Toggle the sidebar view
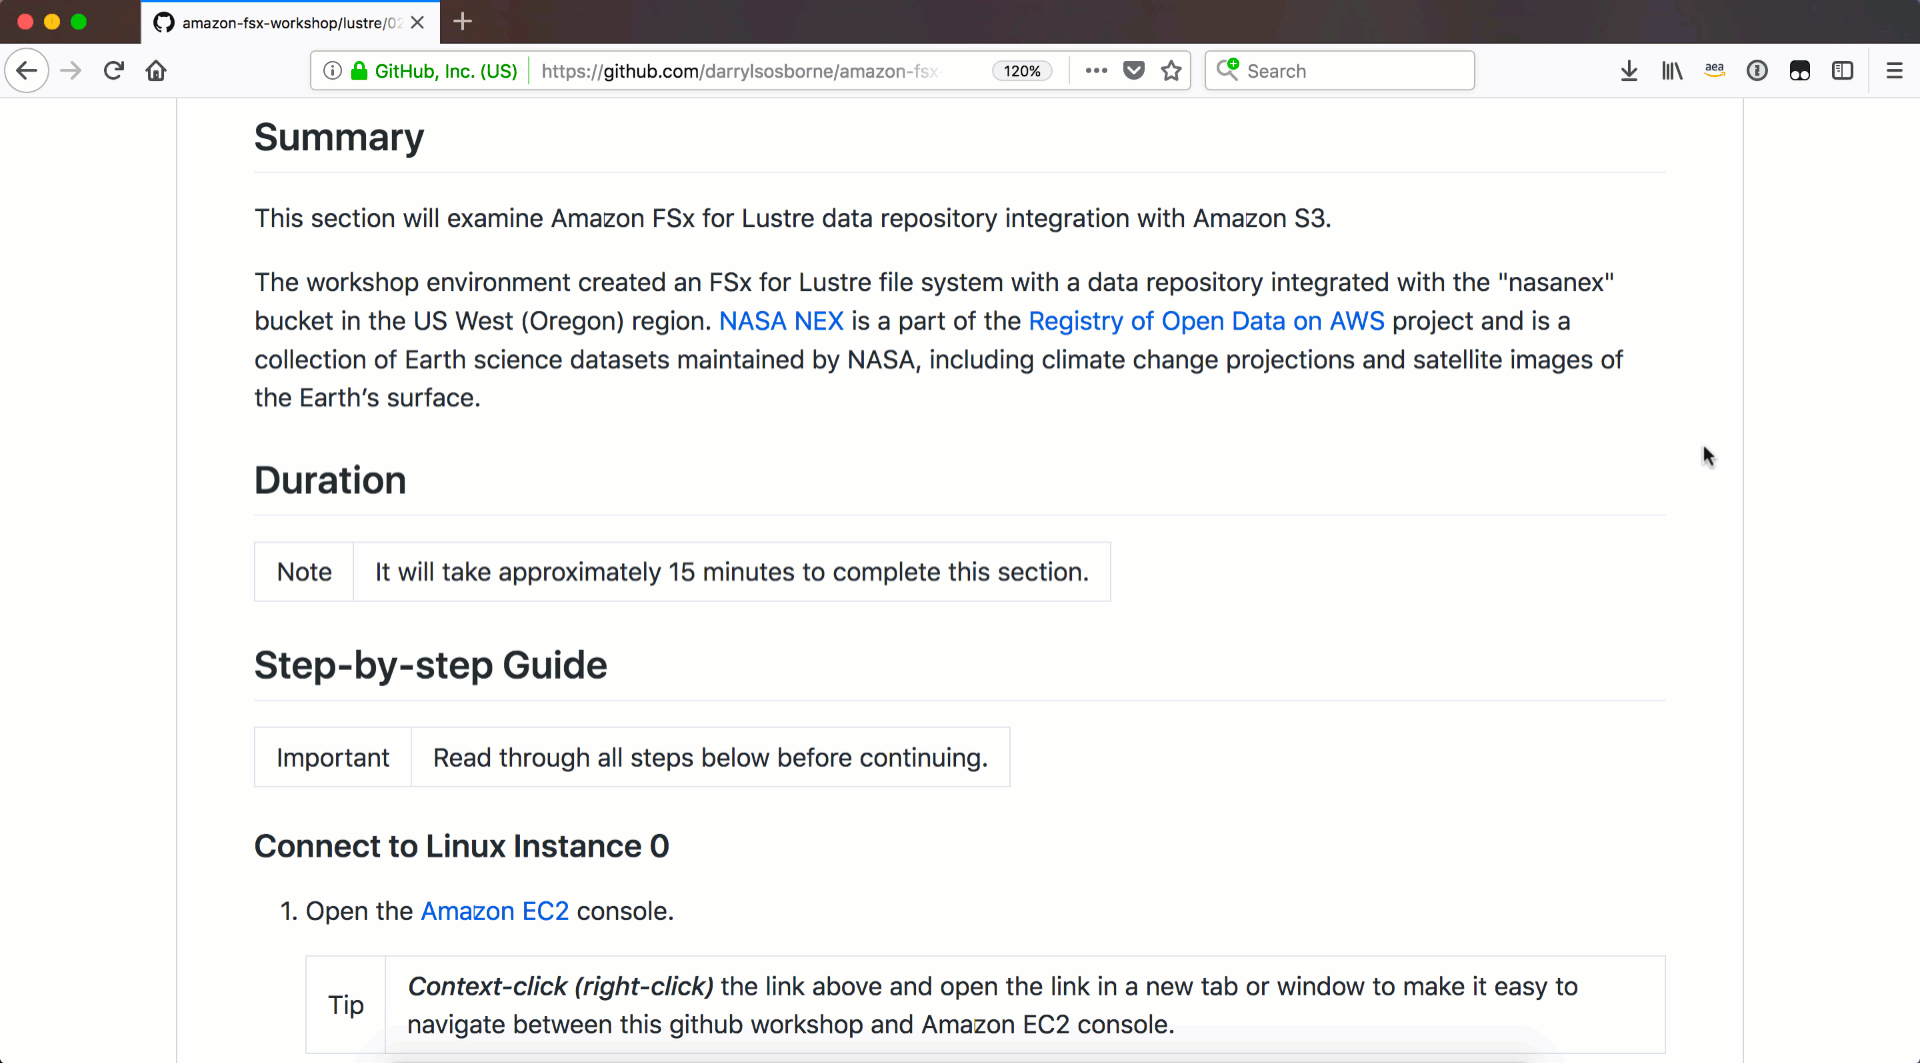 click(1842, 71)
